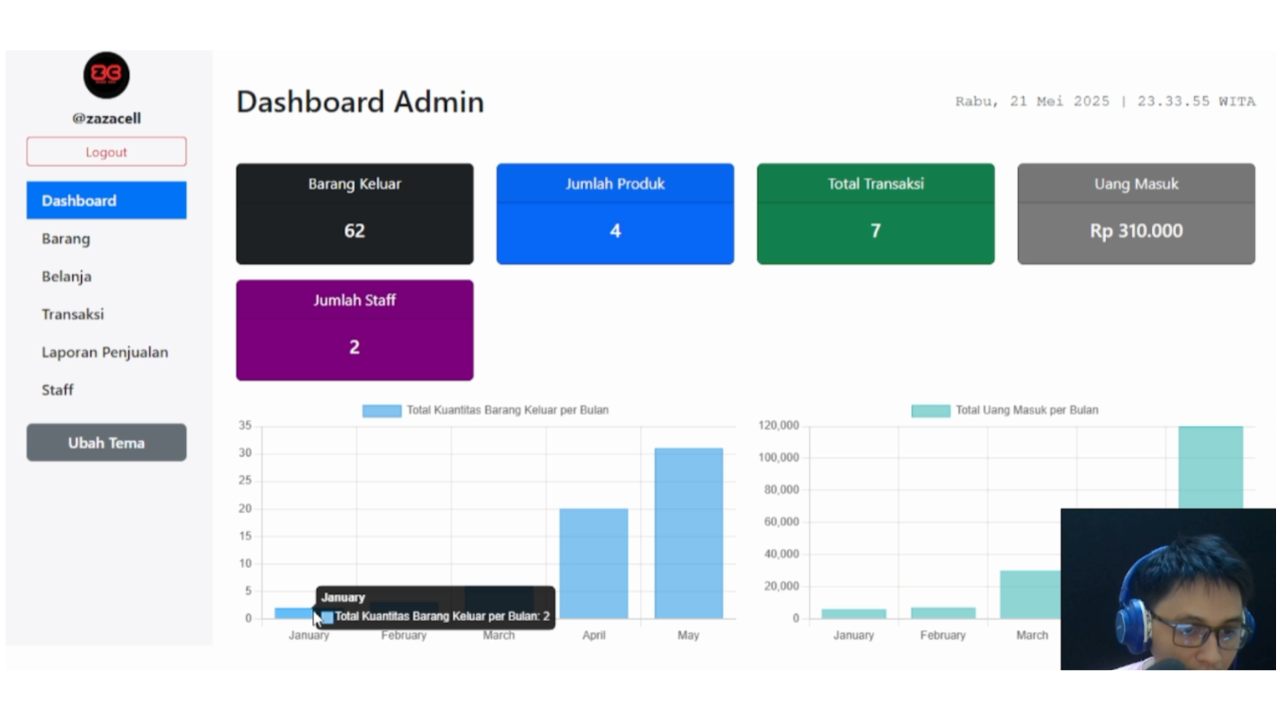Screen dimensions: 1280x720
Task: View the Laporan Penjualan page
Action: [105, 352]
